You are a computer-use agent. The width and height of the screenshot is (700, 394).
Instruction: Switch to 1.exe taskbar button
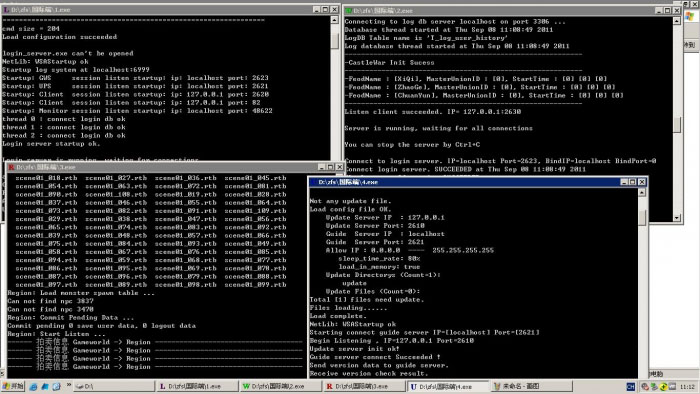197,386
